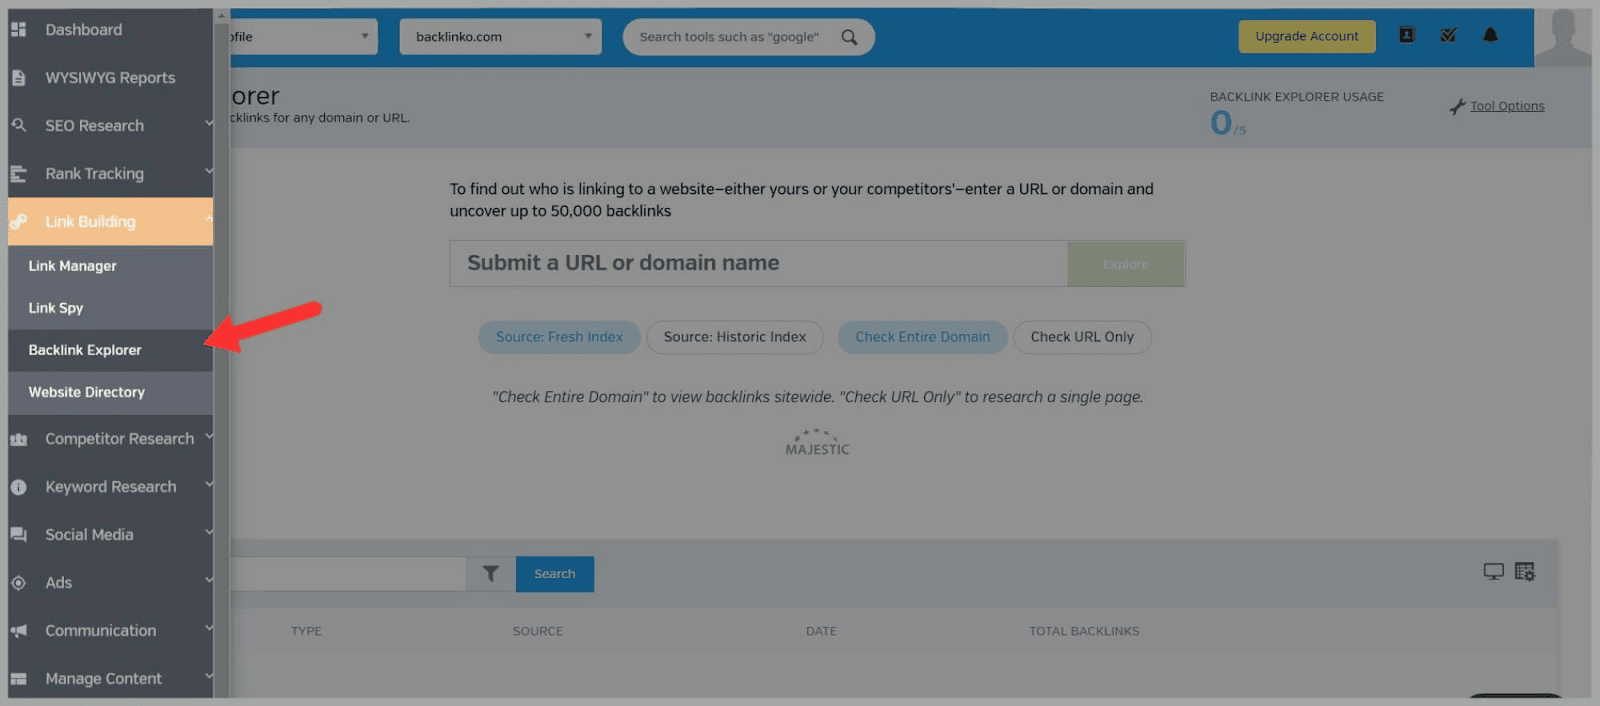
Task: Click the table columns settings icon
Action: (x=1525, y=572)
